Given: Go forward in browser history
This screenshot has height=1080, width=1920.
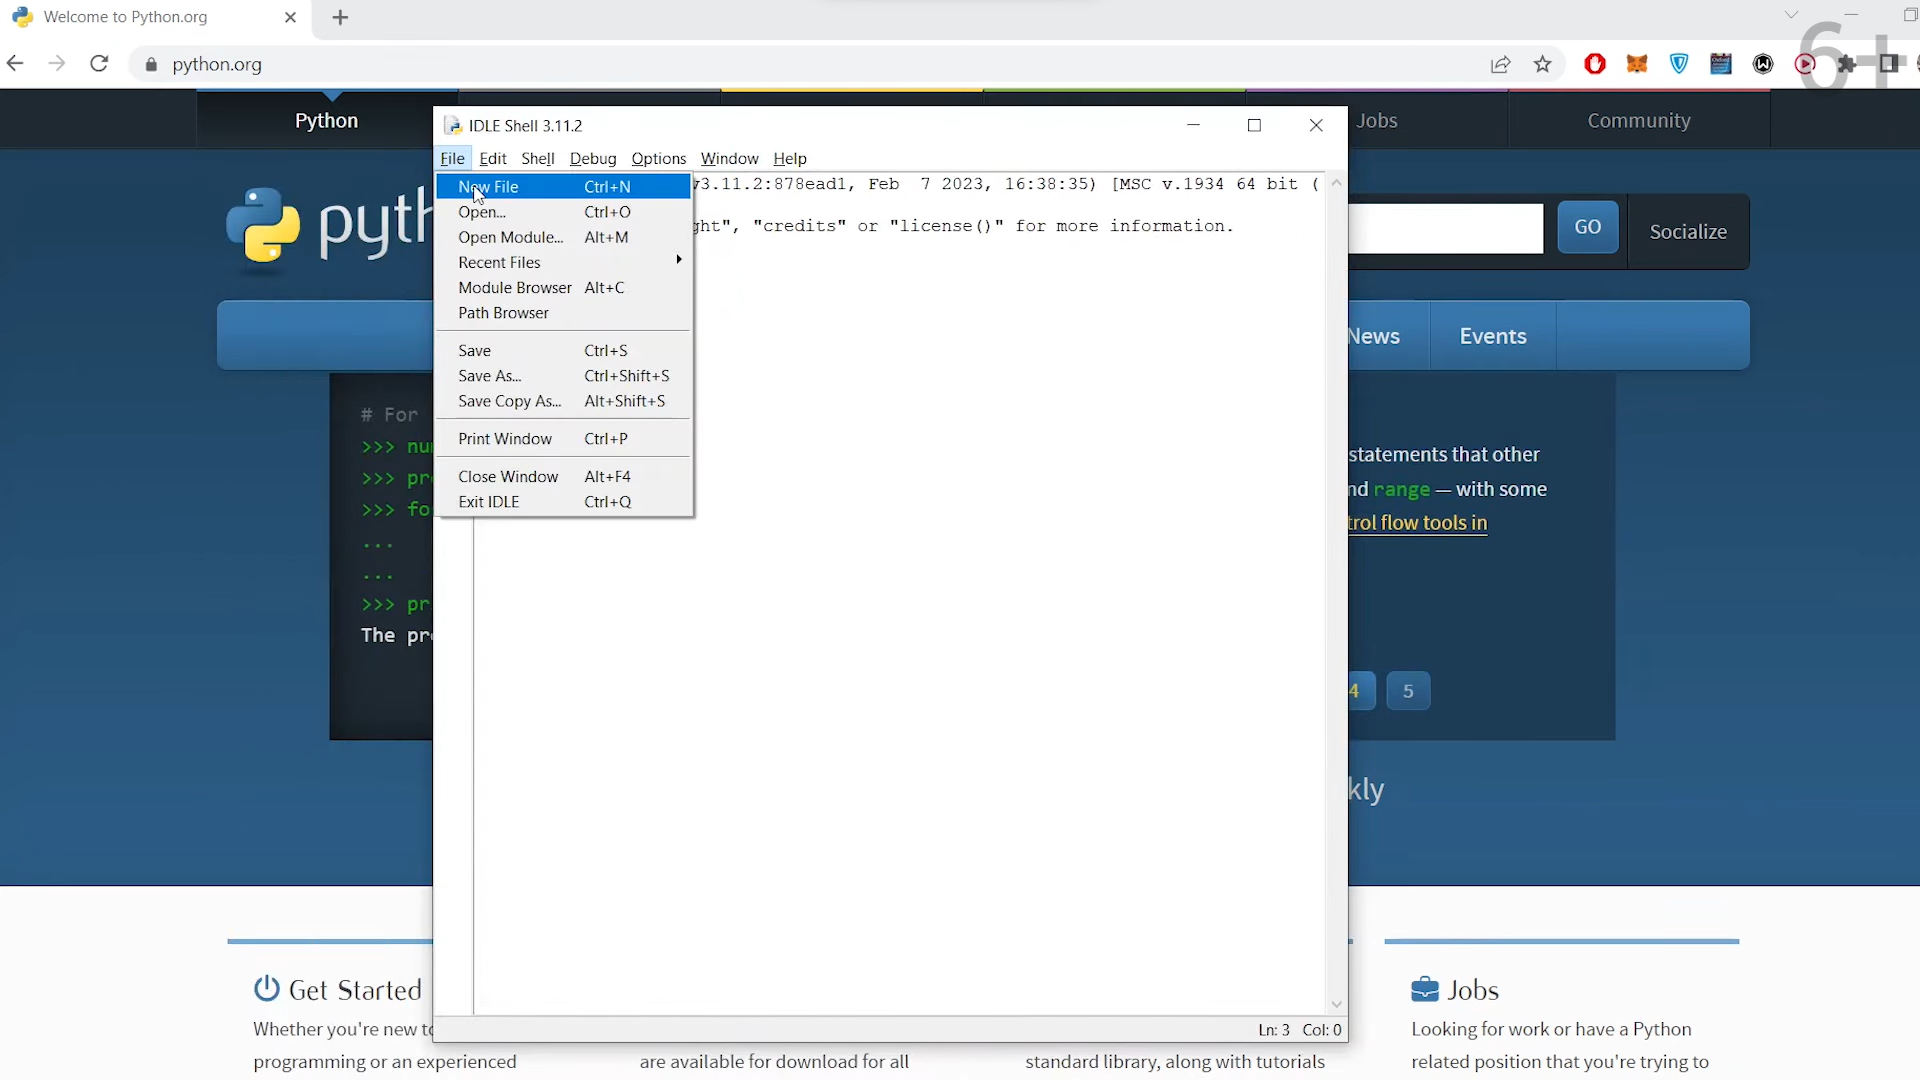Looking at the screenshot, I should coord(57,64).
